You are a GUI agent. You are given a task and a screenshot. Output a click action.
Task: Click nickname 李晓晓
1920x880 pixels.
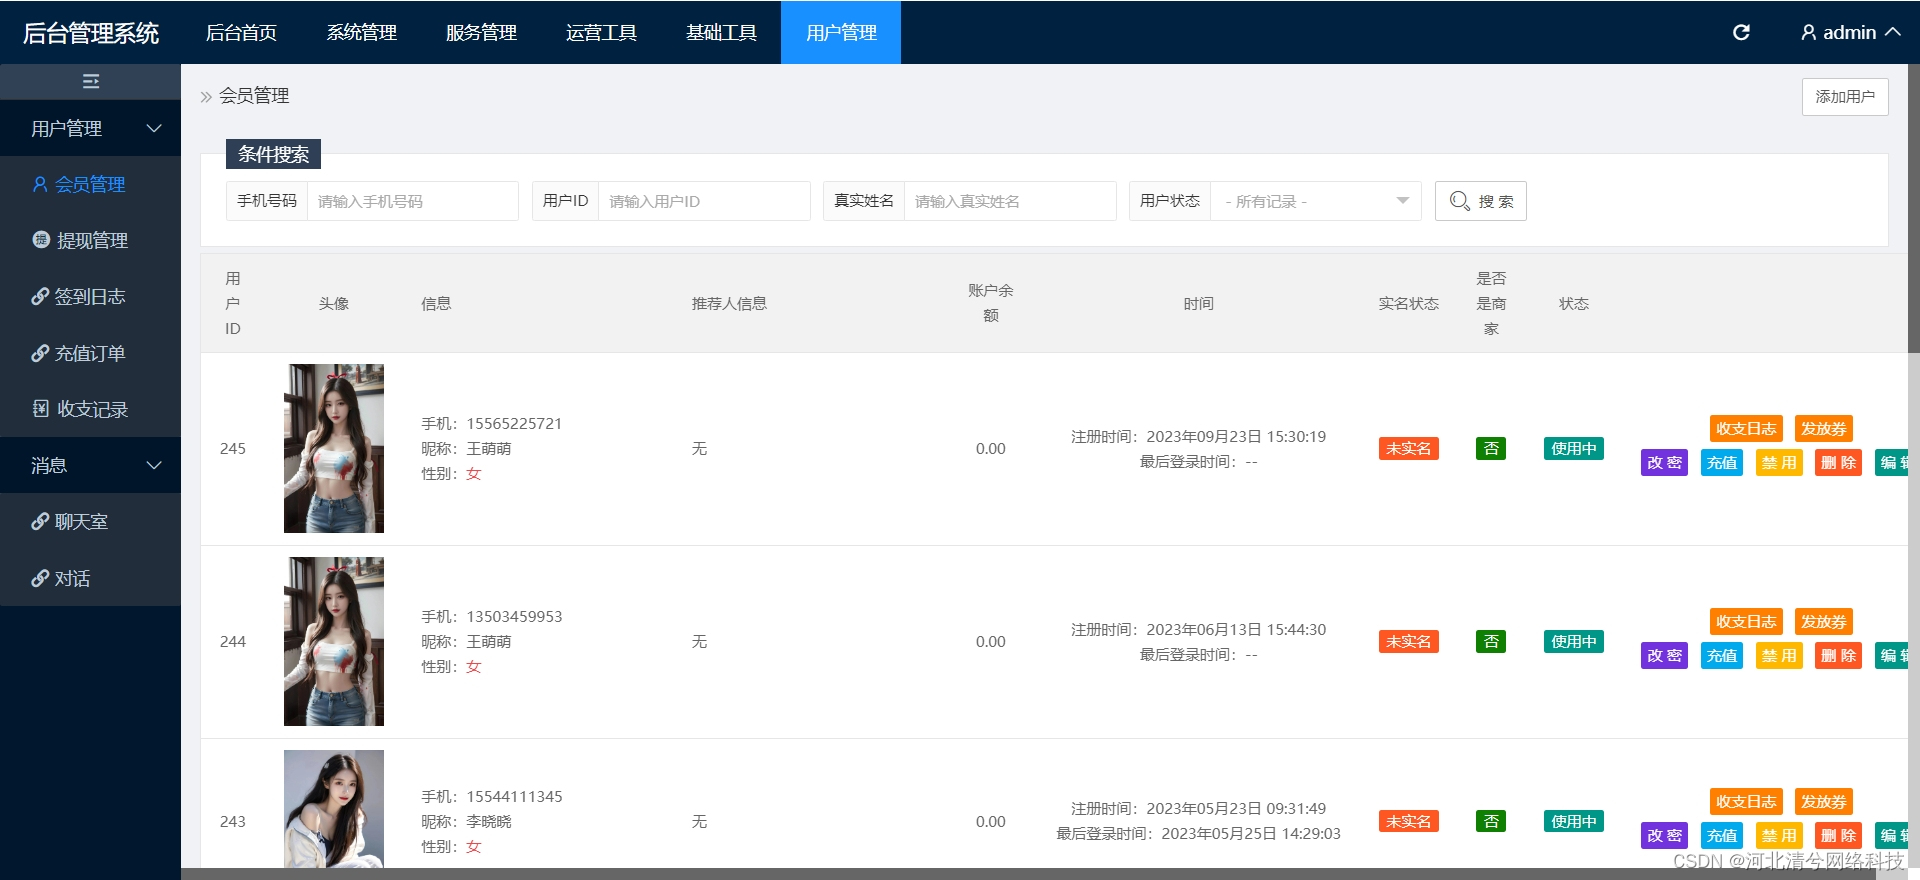click(488, 821)
